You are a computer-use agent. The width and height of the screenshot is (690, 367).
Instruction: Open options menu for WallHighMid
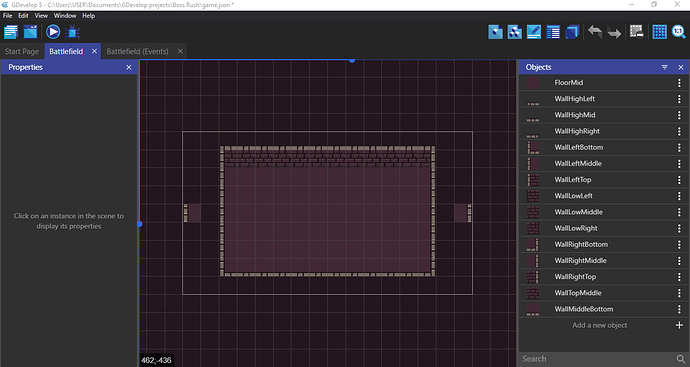tap(679, 115)
